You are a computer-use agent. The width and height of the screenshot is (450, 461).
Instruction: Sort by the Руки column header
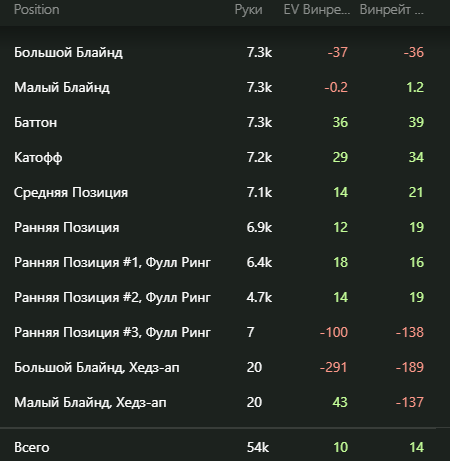pyautogui.click(x=248, y=10)
